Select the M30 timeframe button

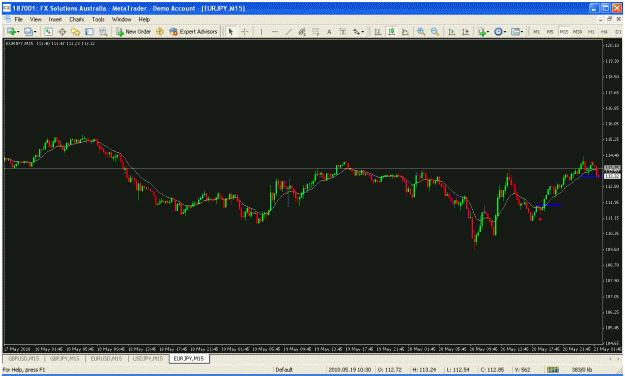pyautogui.click(x=577, y=31)
